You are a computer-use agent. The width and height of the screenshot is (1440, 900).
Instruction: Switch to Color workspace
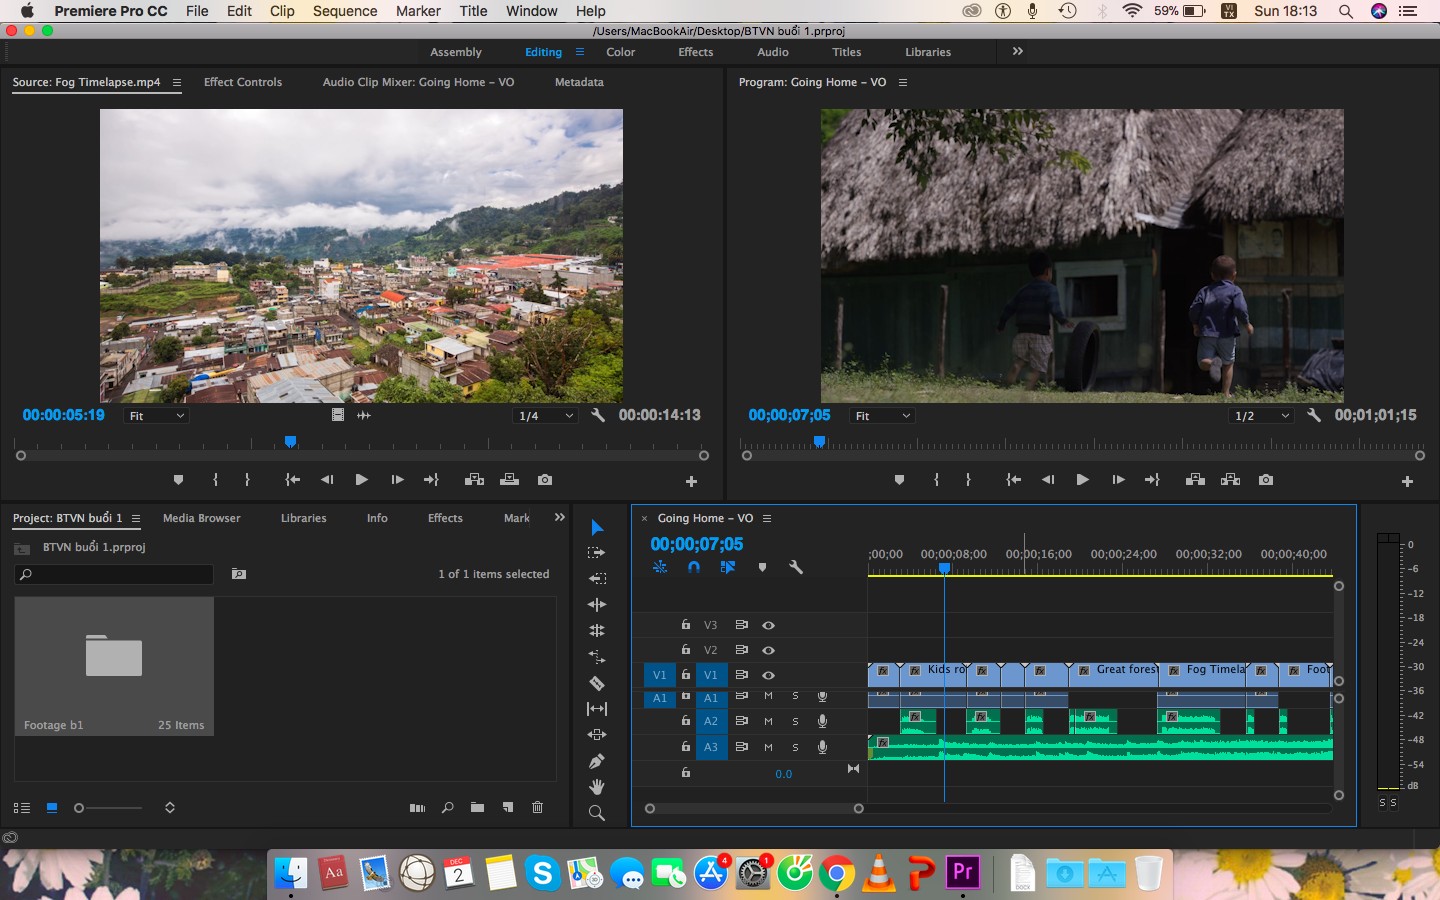pyautogui.click(x=621, y=52)
